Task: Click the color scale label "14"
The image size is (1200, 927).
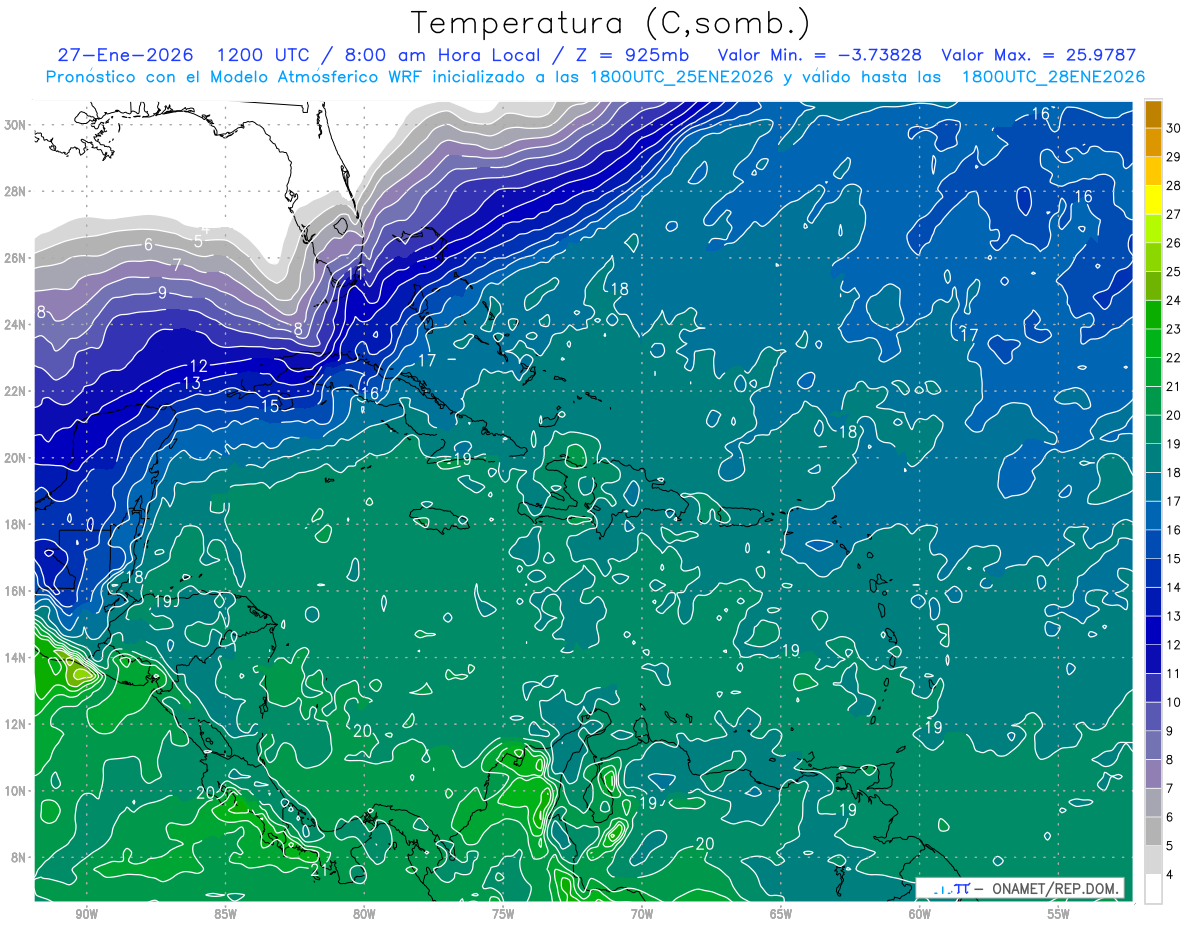Action: [x=1174, y=587]
